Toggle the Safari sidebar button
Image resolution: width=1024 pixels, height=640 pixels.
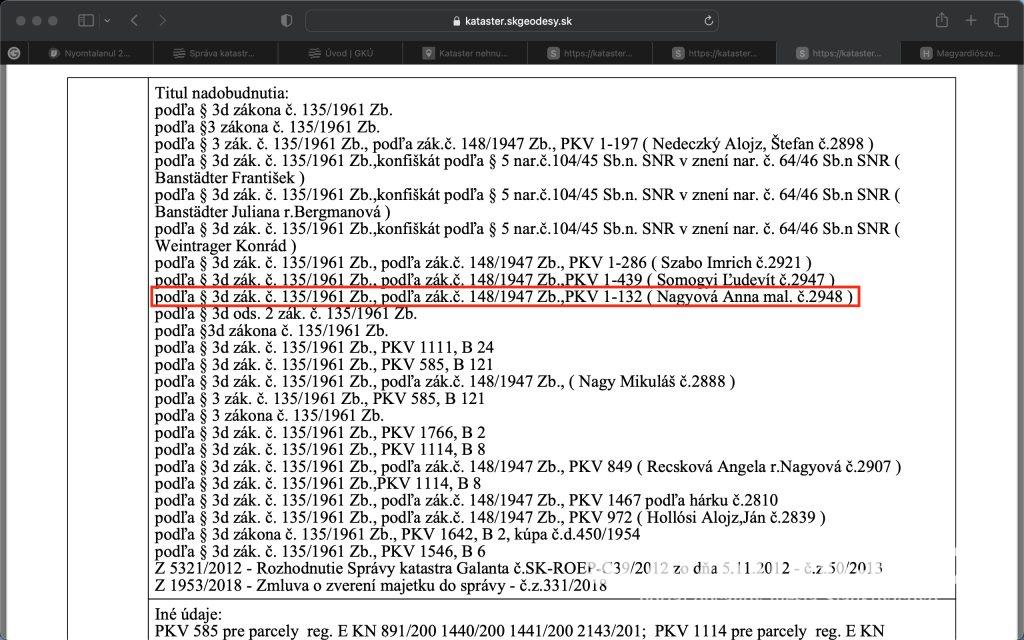pos(86,21)
